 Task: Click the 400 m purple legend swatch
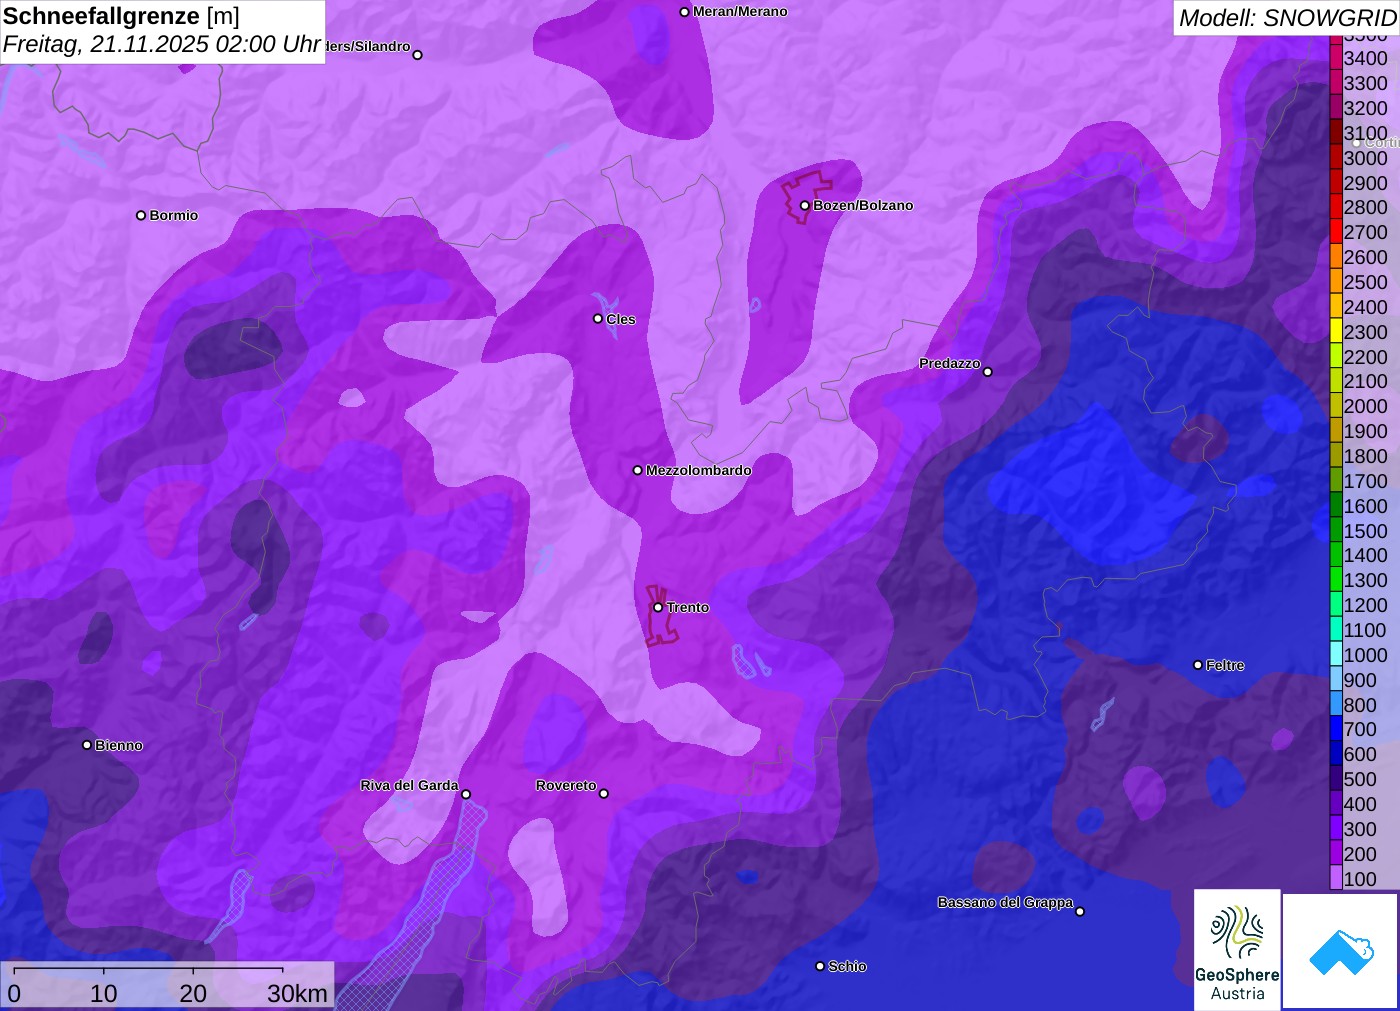pyautogui.click(x=1336, y=804)
